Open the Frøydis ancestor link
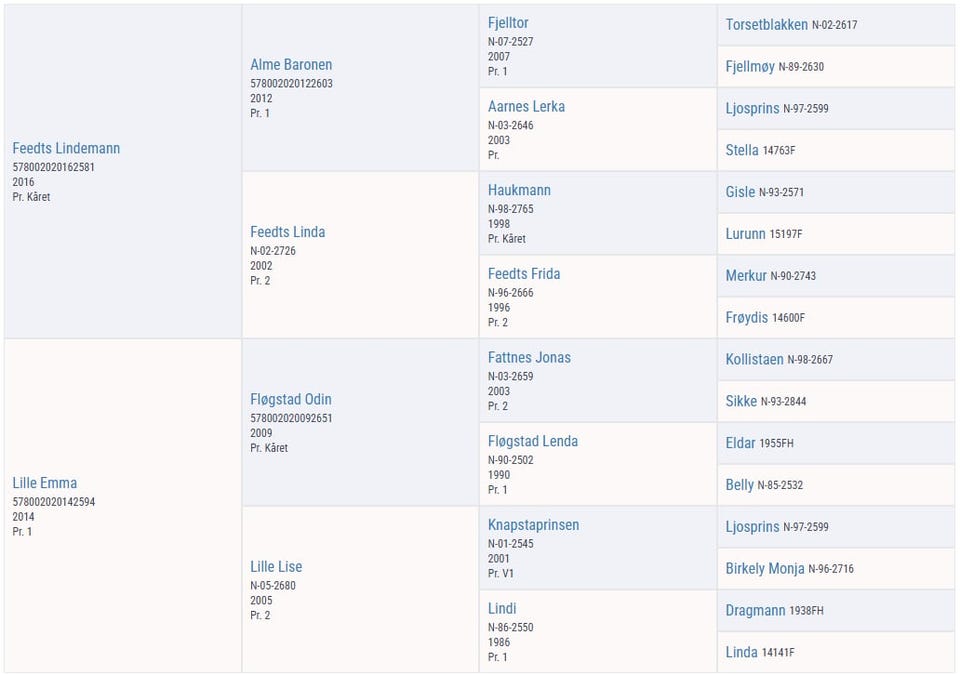Image resolution: width=960 pixels, height=675 pixels. (746, 318)
